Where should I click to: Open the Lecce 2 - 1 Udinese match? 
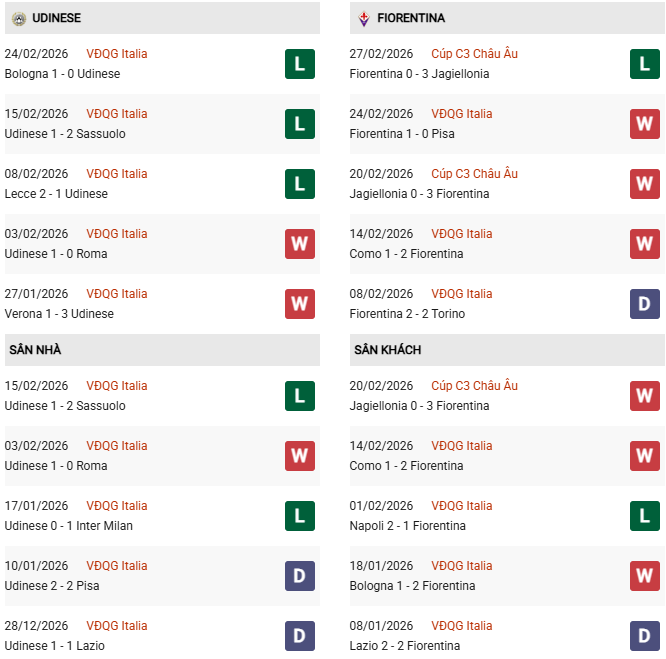coord(56,194)
